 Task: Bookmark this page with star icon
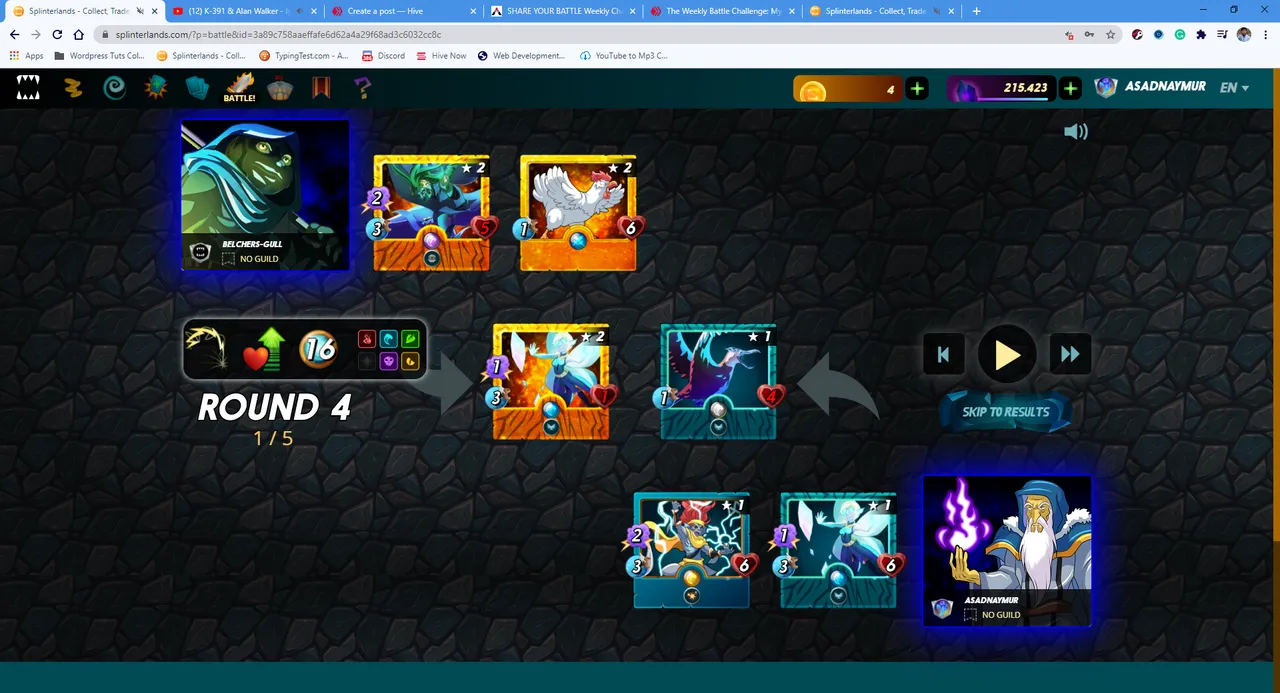pyautogui.click(x=1110, y=34)
